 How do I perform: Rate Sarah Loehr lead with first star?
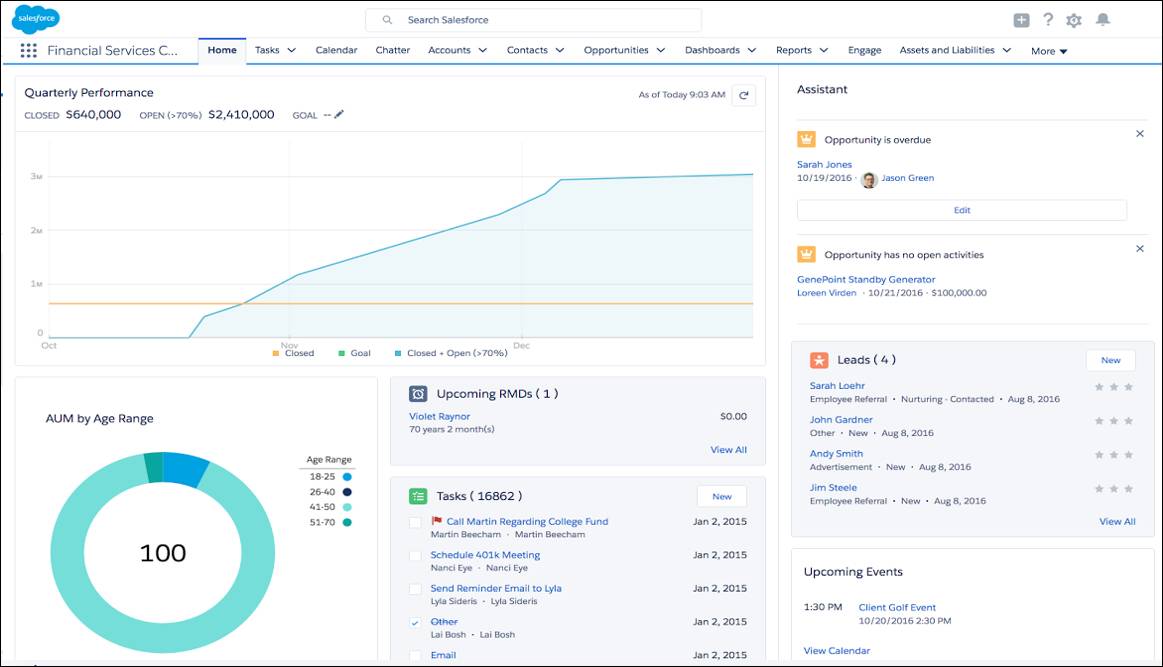pyautogui.click(x=1099, y=387)
